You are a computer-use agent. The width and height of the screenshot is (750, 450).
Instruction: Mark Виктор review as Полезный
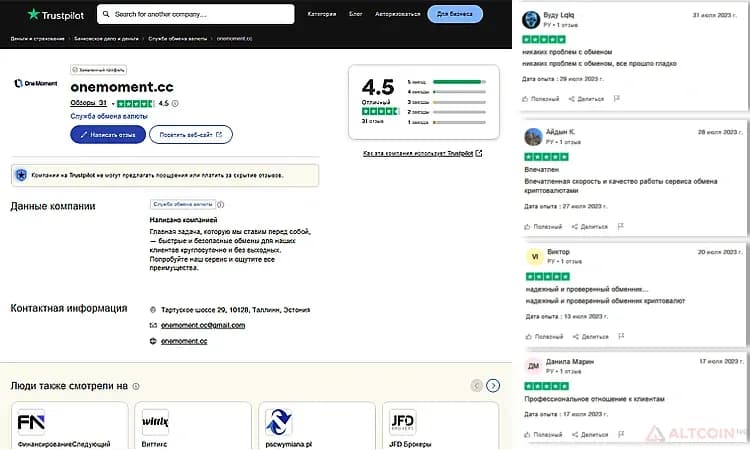pyautogui.click(x=544, y=337)
